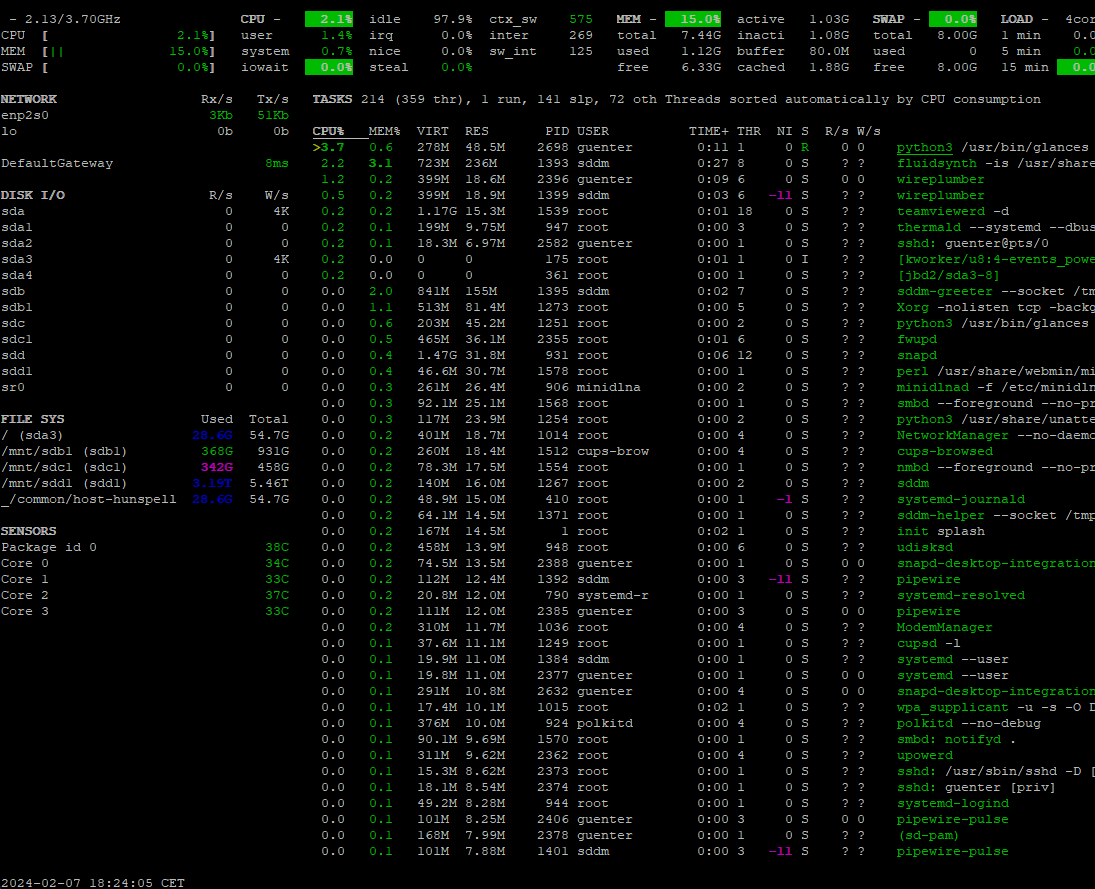Image resolution: width=1095 pixels, height=889 pixels.
Task: Click the [jbd2/sda3-8] kernel thread entry
Action: coord(948,275)
